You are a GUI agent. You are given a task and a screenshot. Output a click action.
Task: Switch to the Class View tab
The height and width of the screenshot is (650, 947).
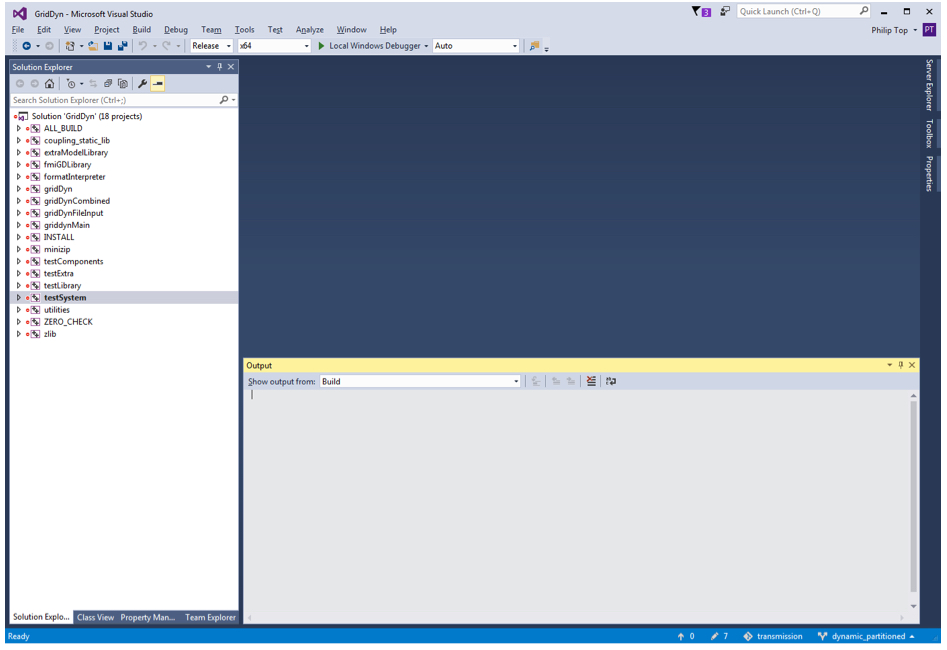point(95,617)
